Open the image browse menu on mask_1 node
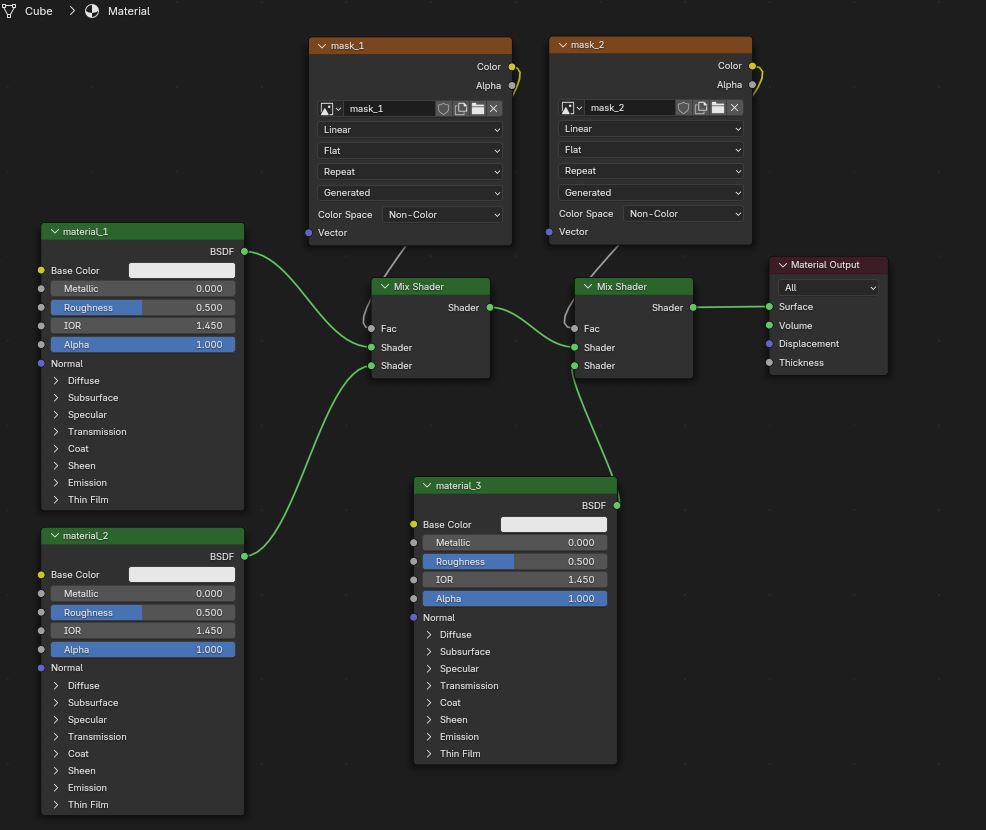The image size is (986, 830). 330,109
